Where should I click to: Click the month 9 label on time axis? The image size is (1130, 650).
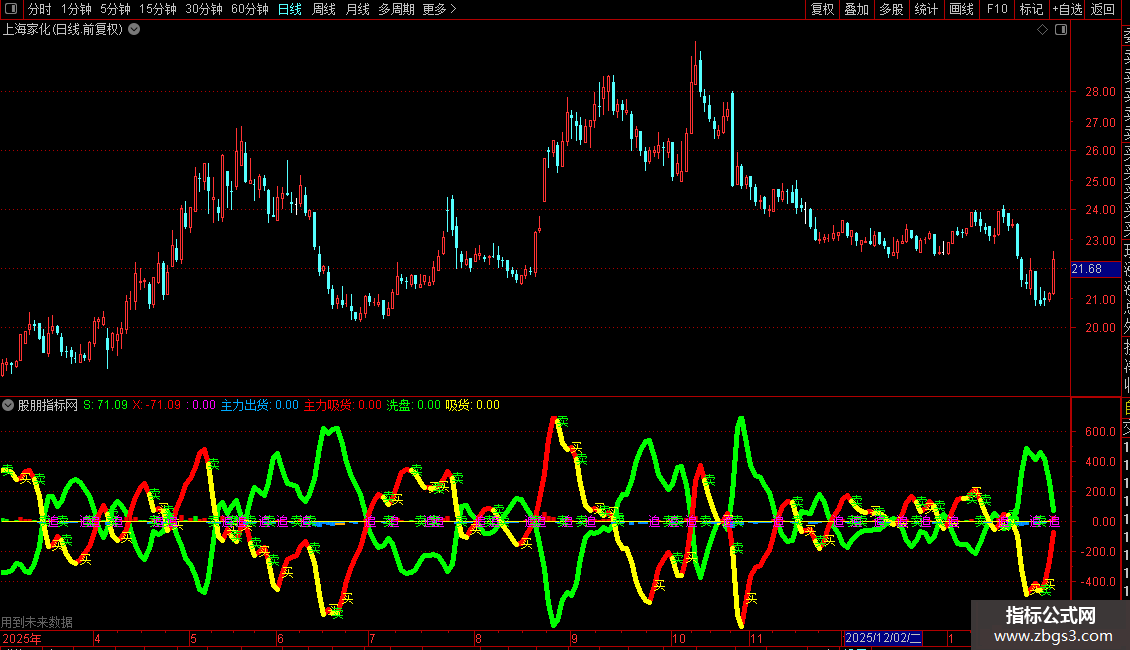(574, 638)
